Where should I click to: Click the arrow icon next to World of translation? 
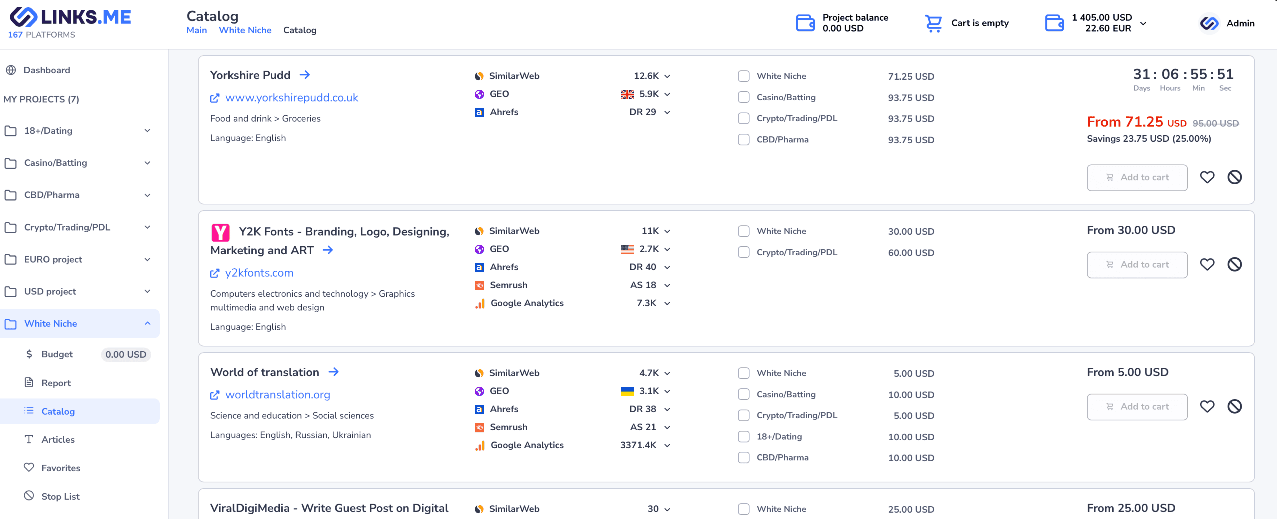[x=334, y=372]
